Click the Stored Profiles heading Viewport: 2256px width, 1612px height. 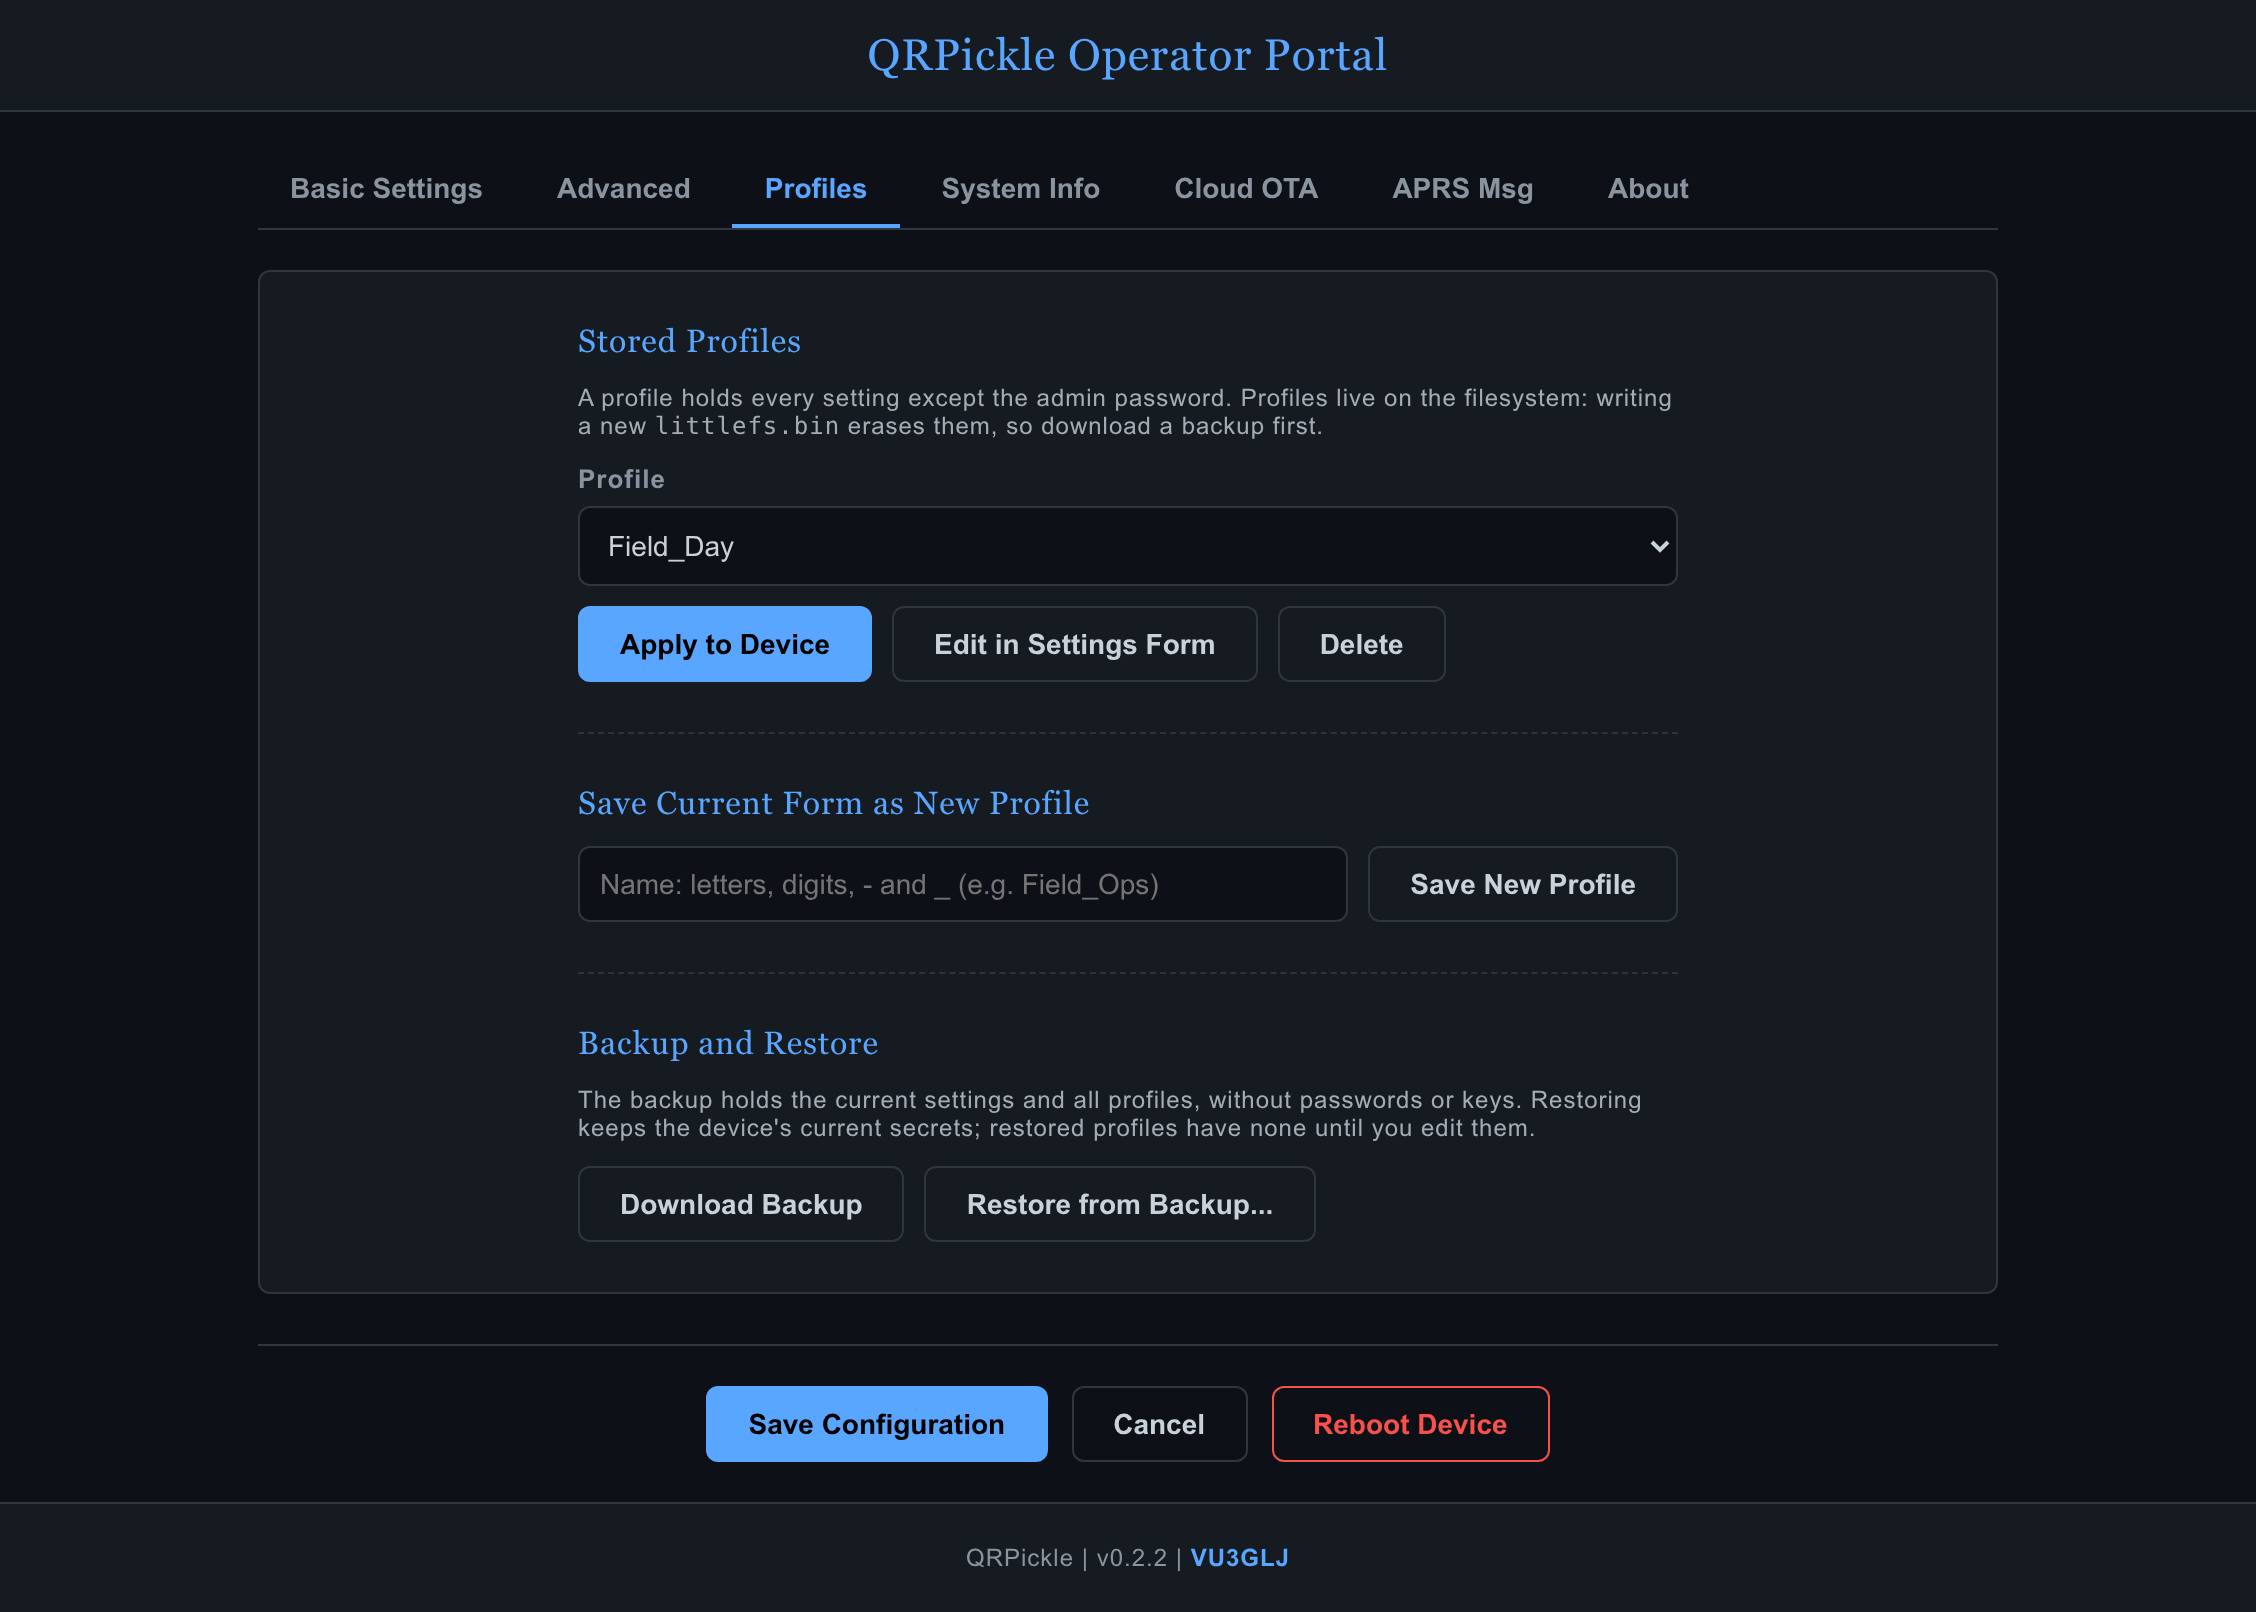tap(689, 341)
